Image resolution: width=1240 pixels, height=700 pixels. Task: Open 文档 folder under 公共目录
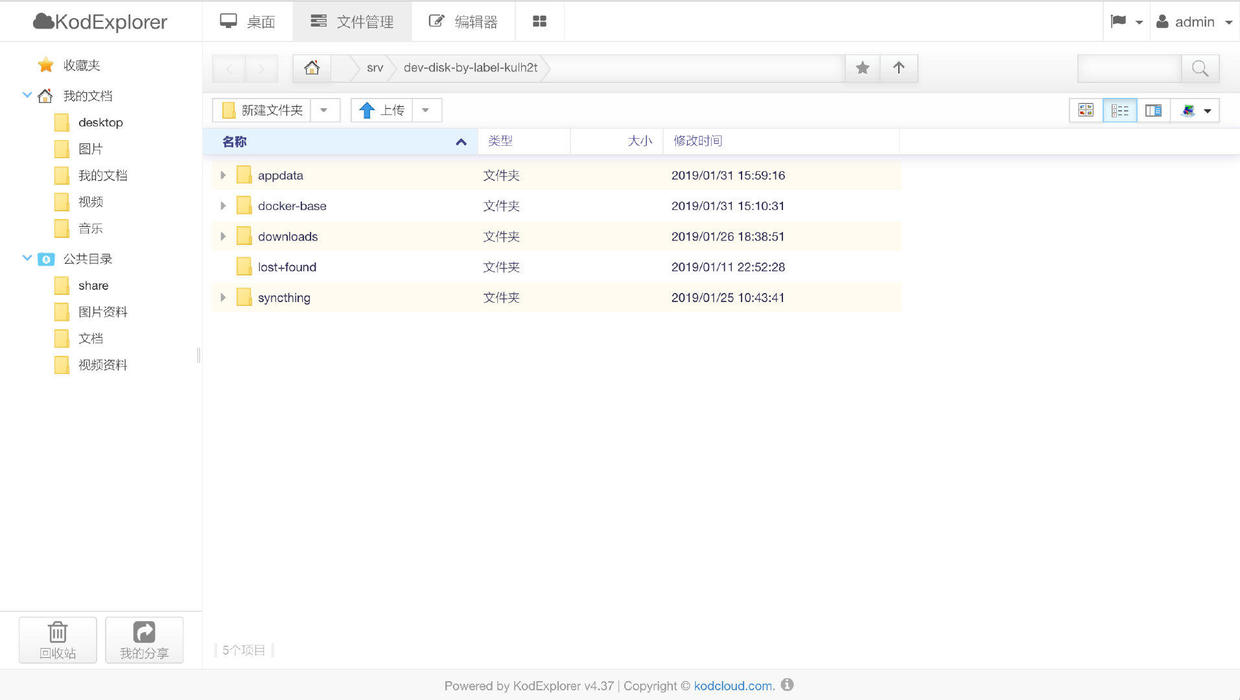coord(90,338)
